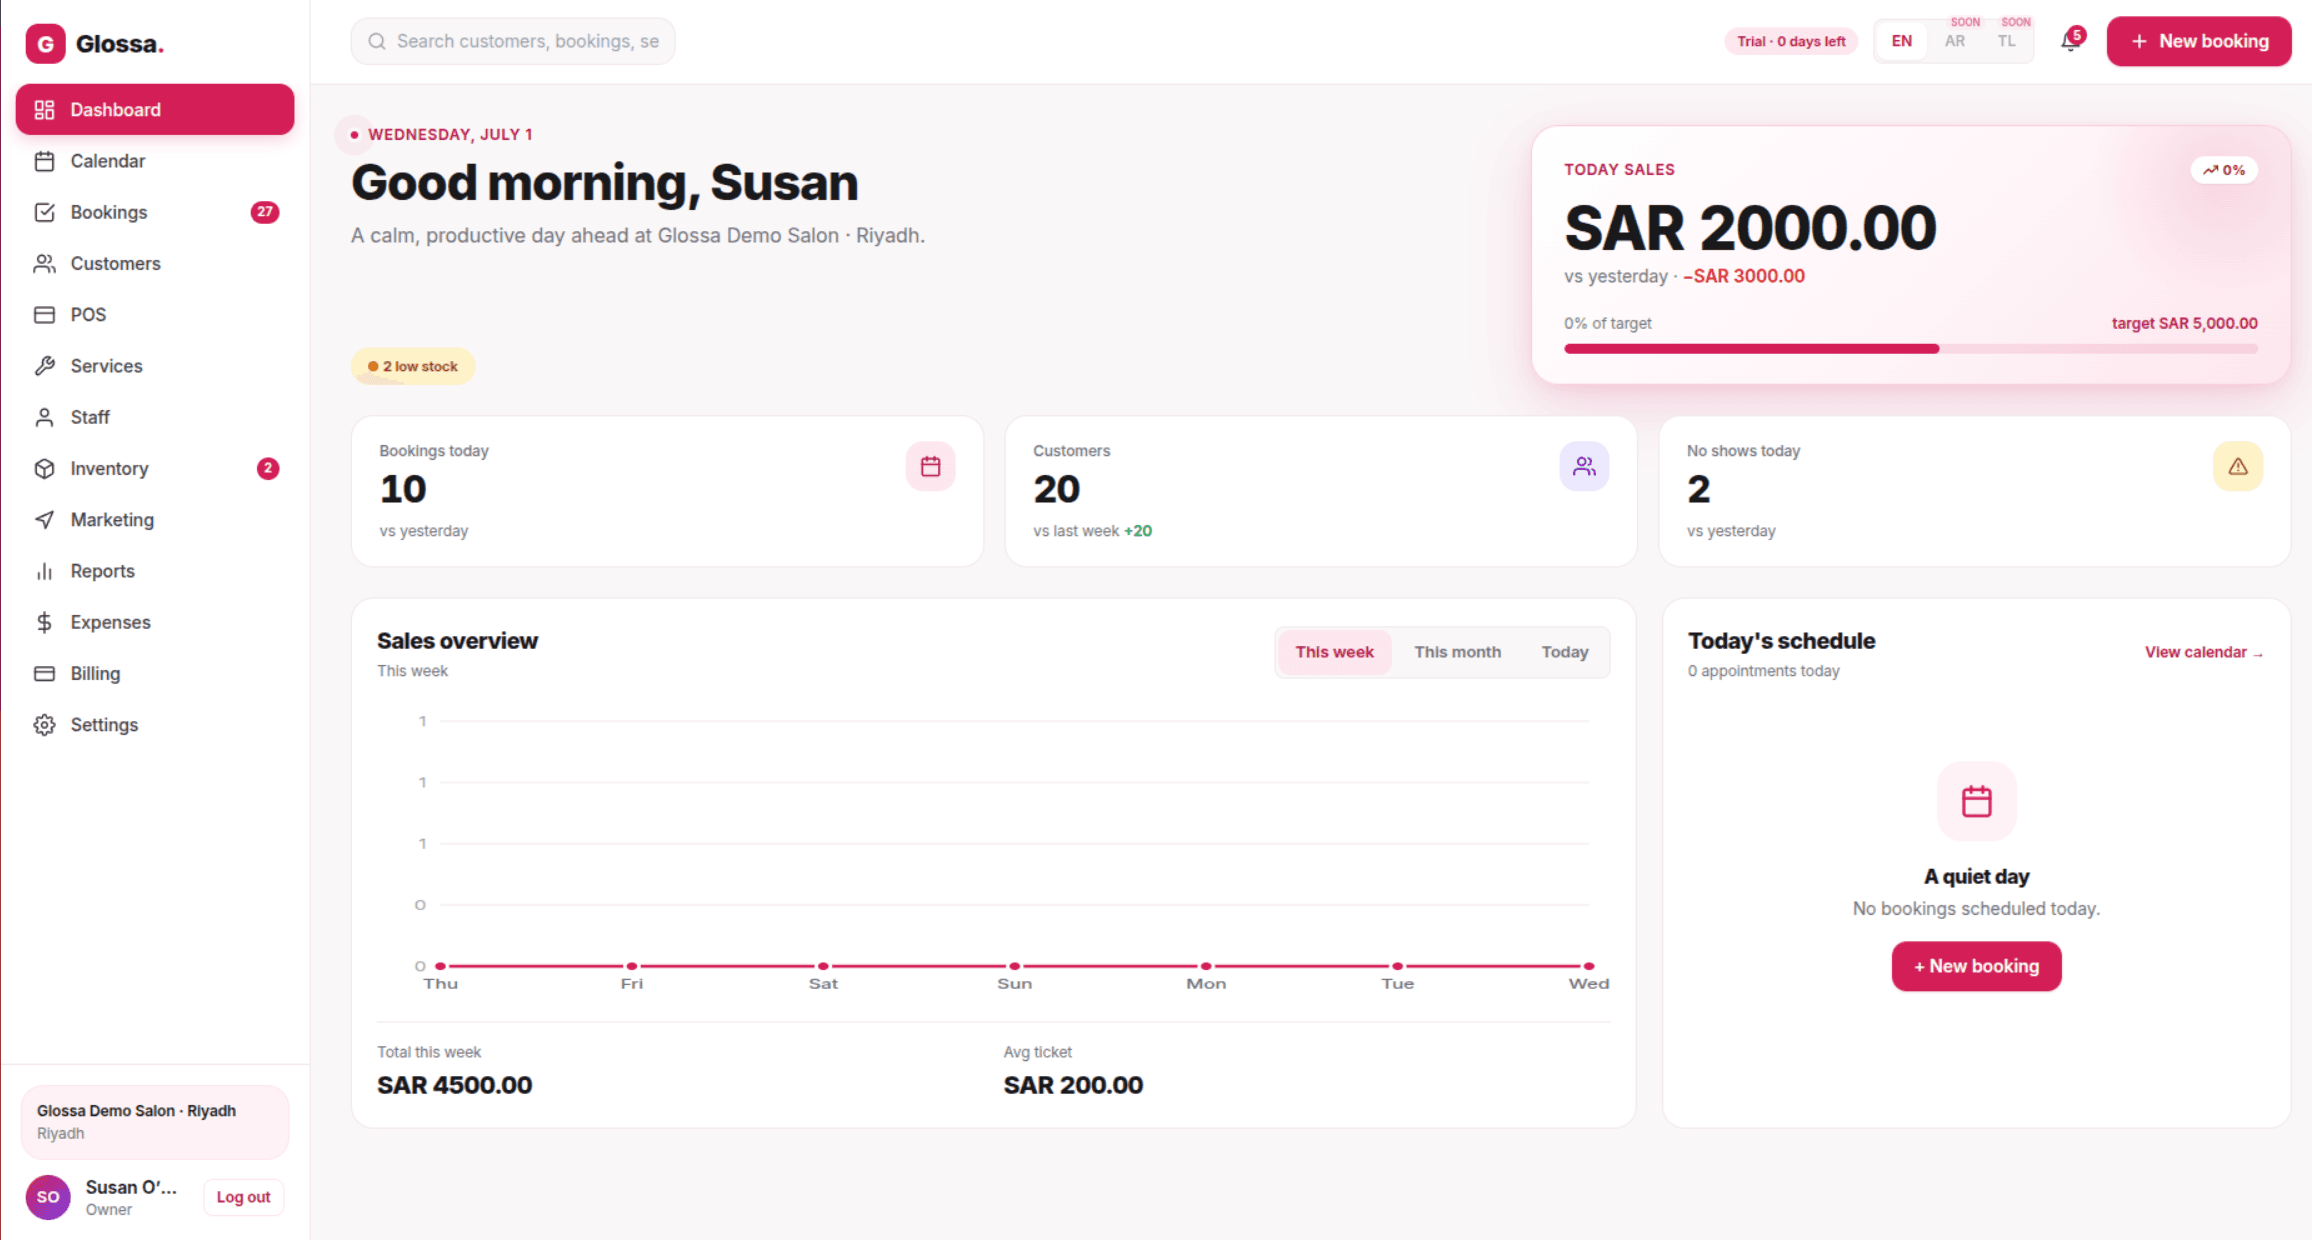The width and height of the screenshot is (2312, 1240).
Task: Click the SAR 2000.00 sales amount
Action: tap(1750, 228)
